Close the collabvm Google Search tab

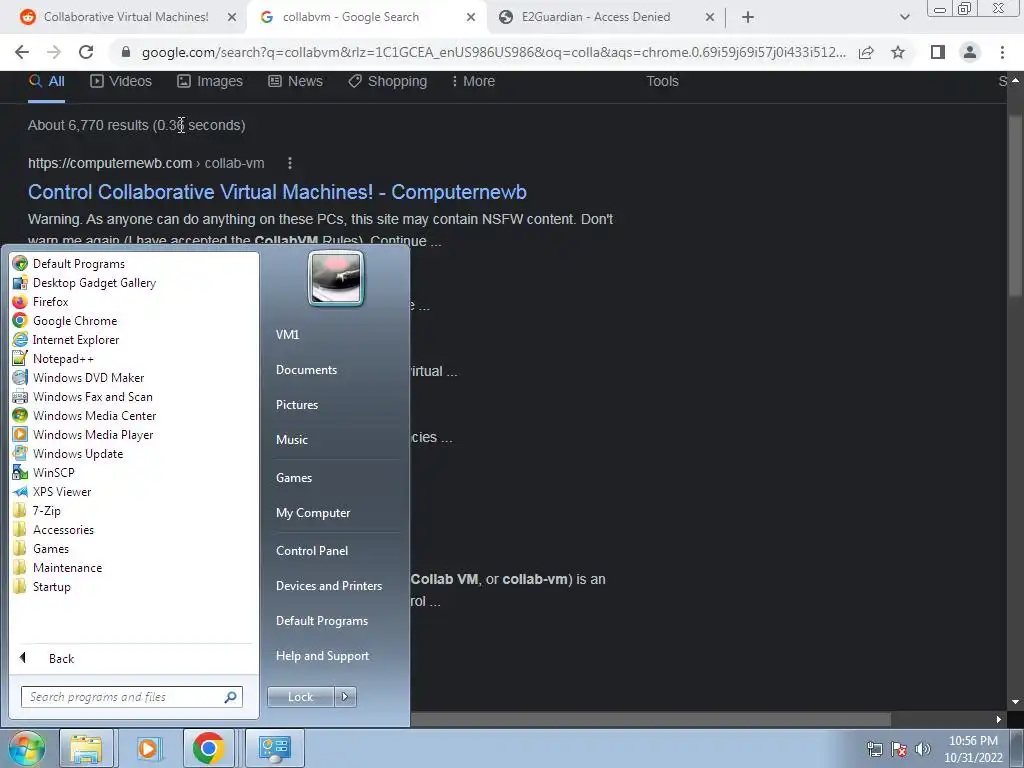click(x=471, y=18)
